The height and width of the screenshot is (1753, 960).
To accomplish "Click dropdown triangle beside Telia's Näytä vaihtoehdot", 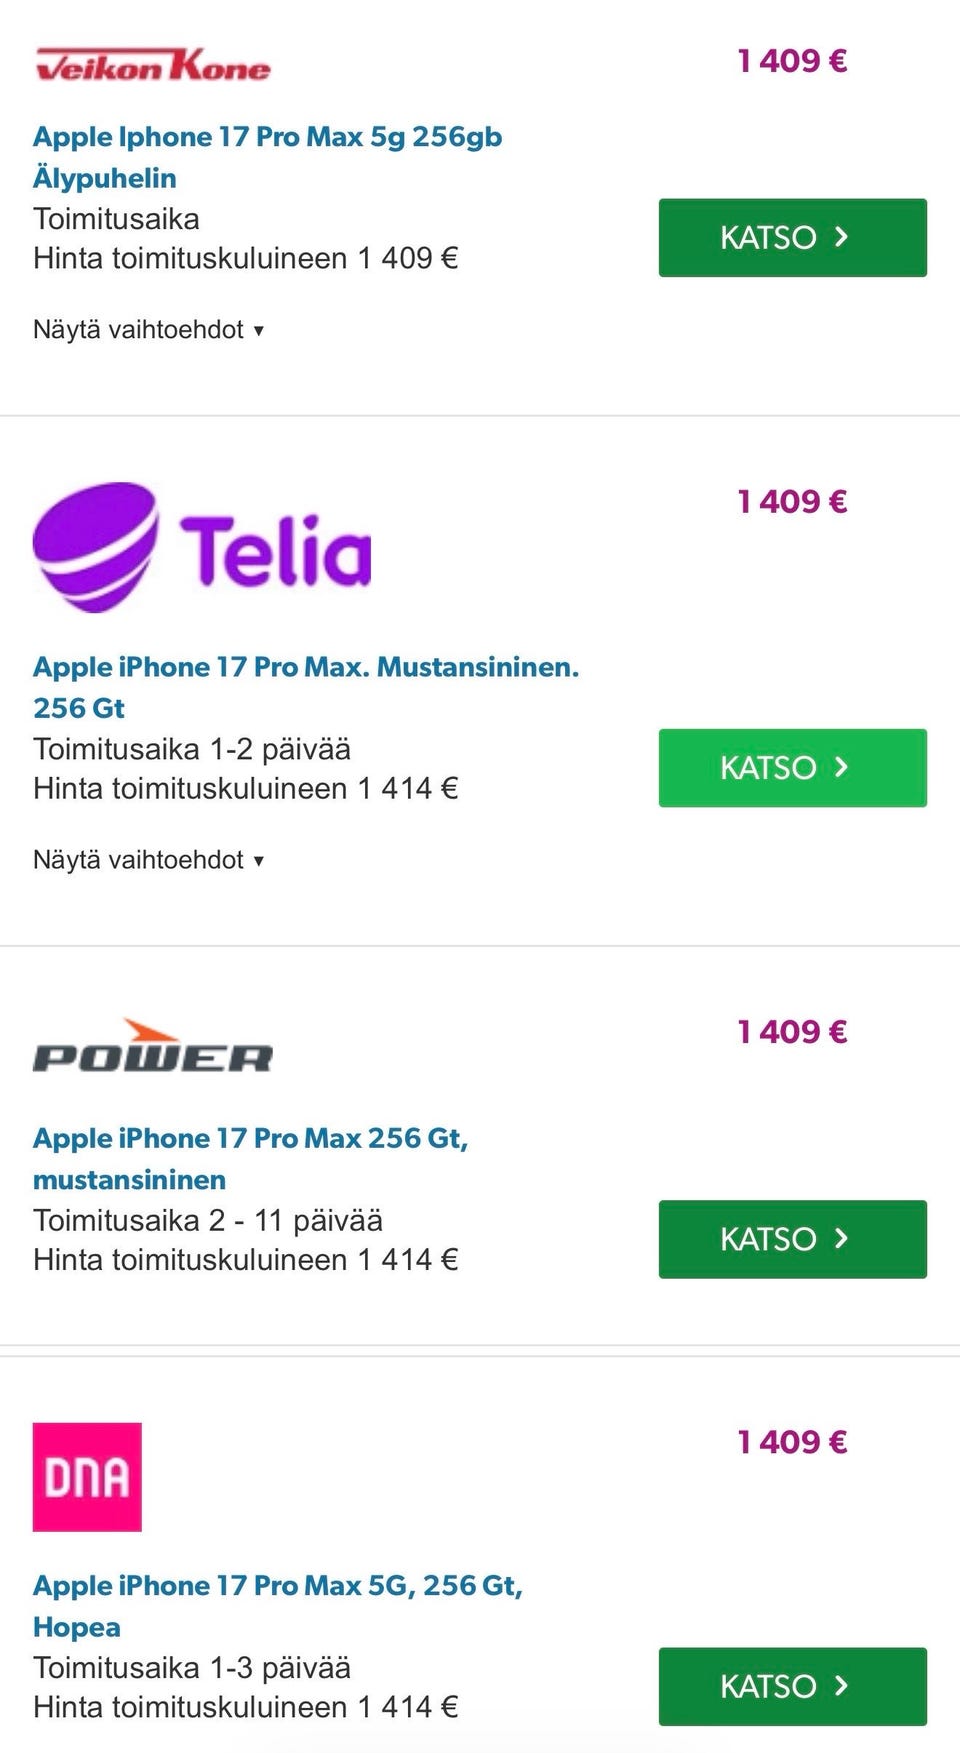I will coord(259,861).
